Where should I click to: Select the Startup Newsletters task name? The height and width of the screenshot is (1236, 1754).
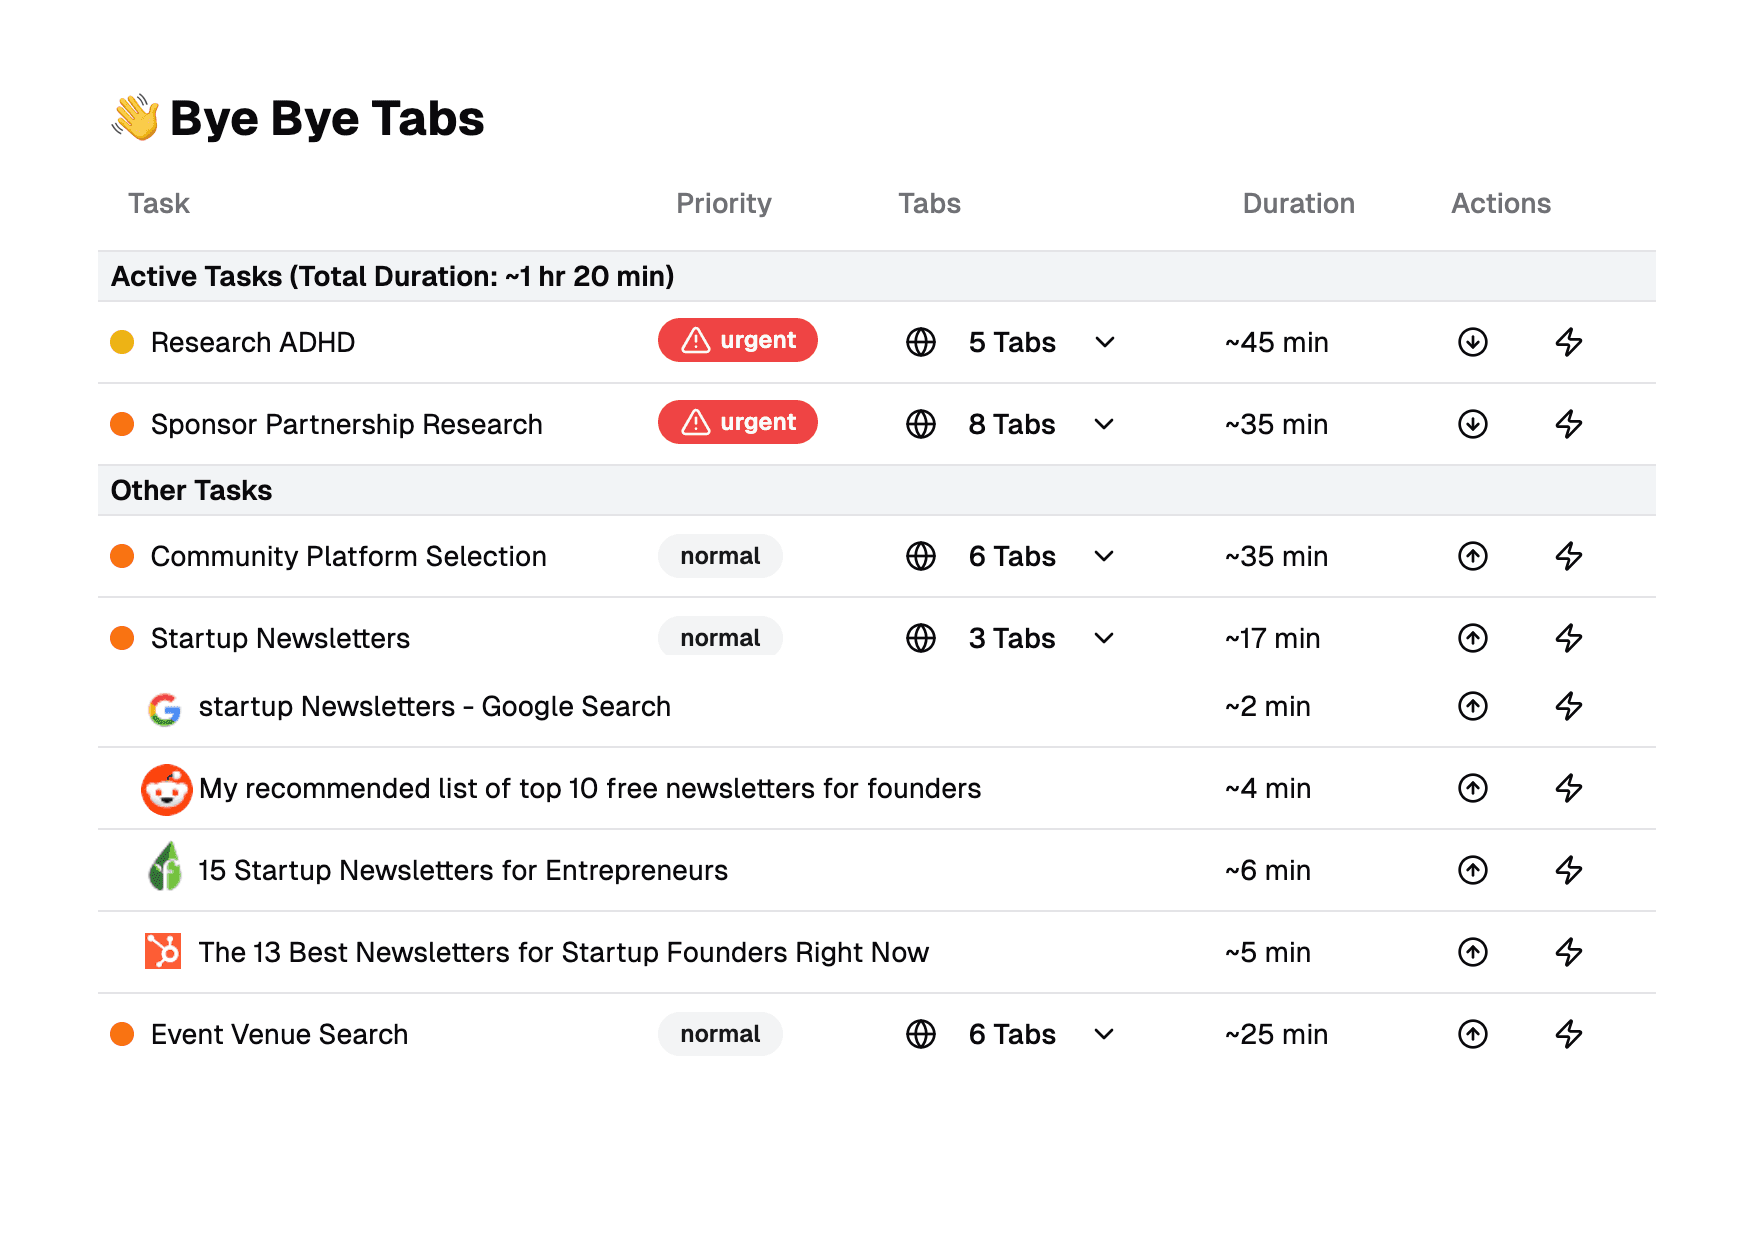(x=281, y=638)
